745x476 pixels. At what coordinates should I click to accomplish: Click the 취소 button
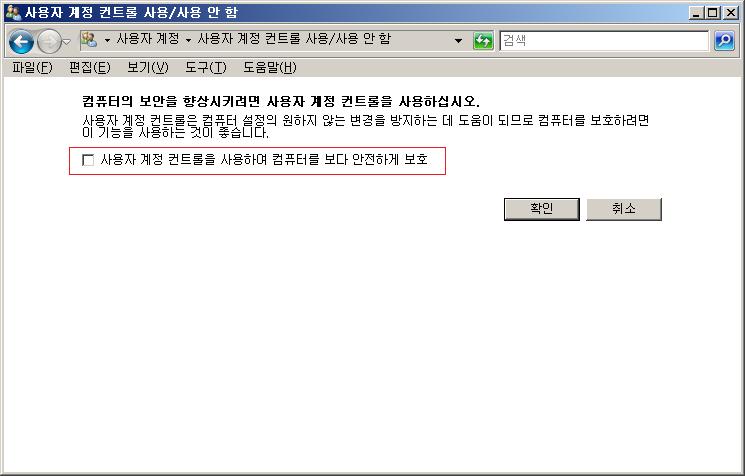coord(624,209)
